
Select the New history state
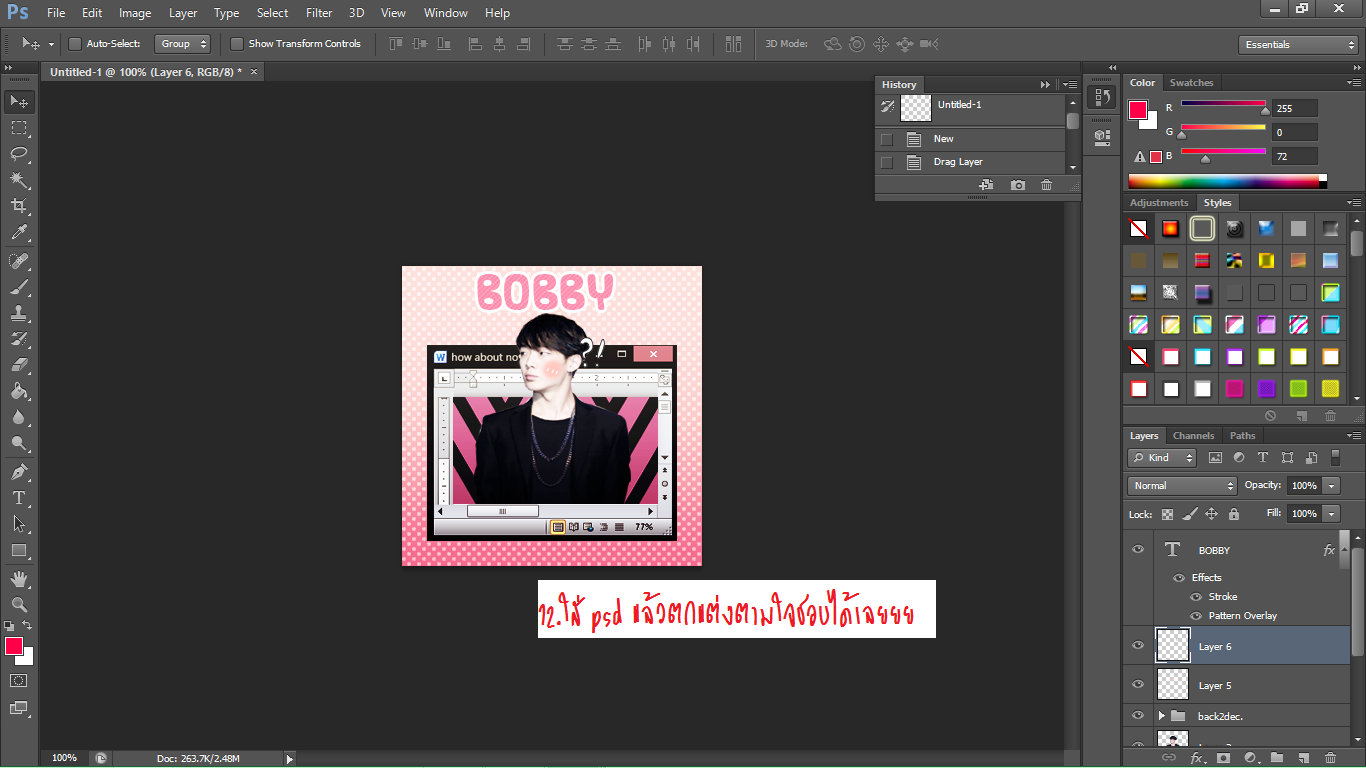point(970,139)
